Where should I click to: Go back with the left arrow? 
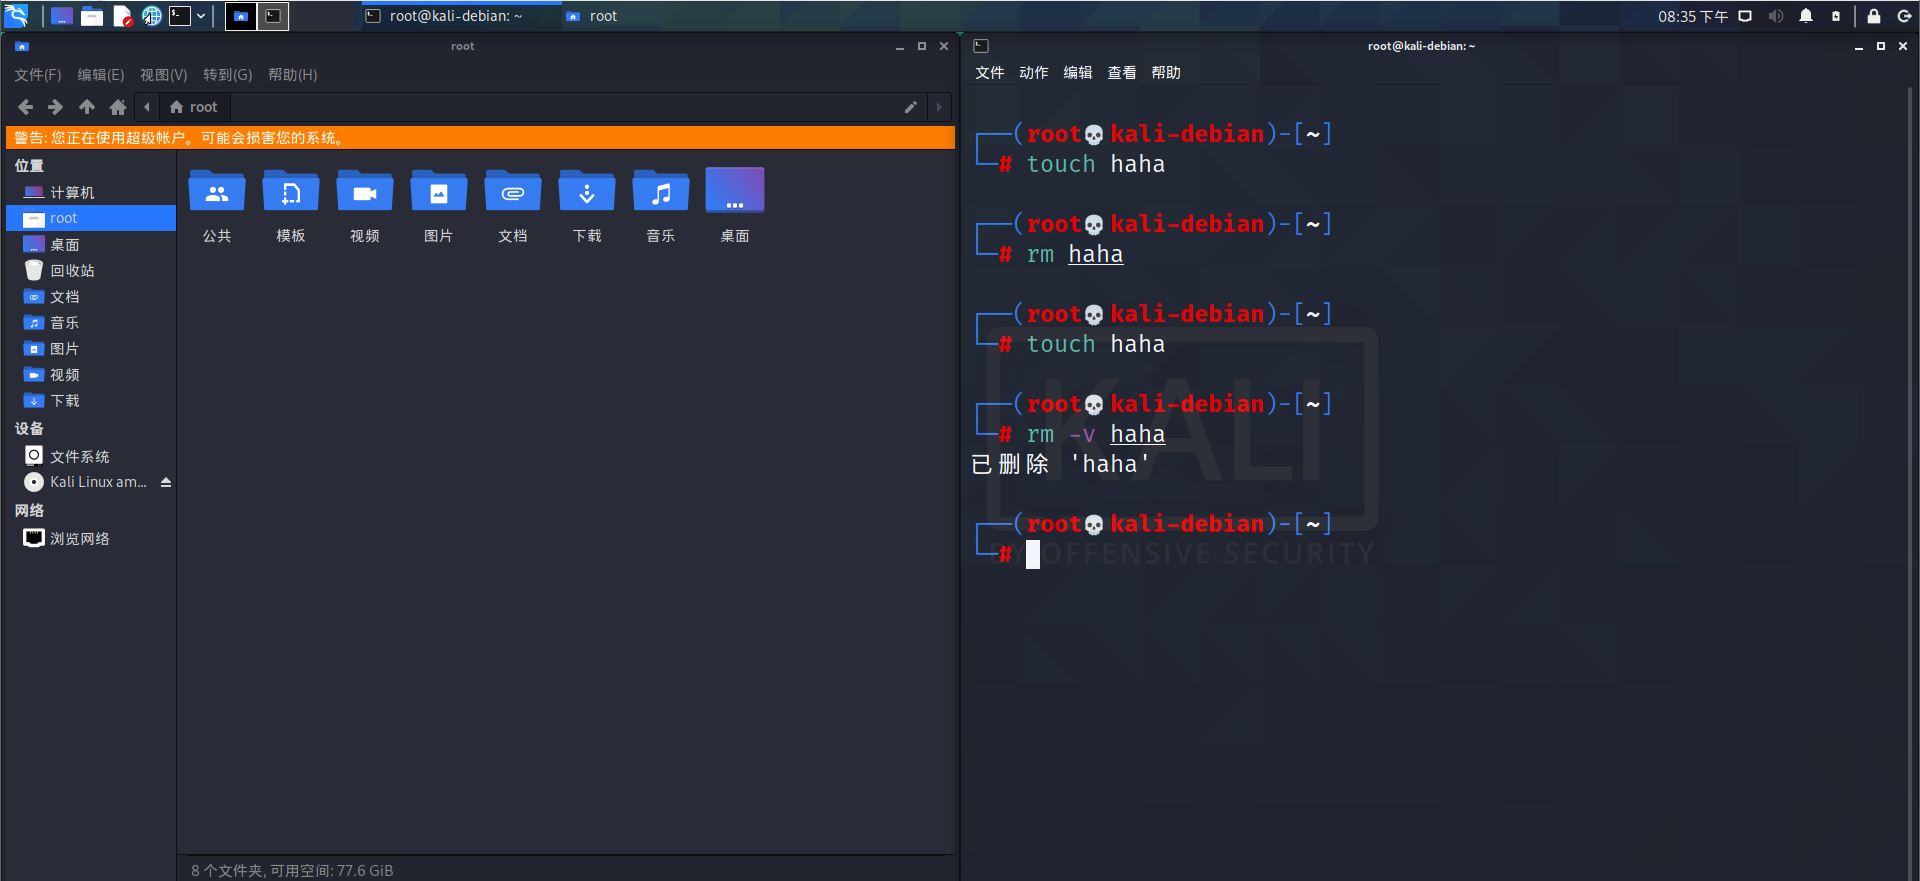[25, 107]
